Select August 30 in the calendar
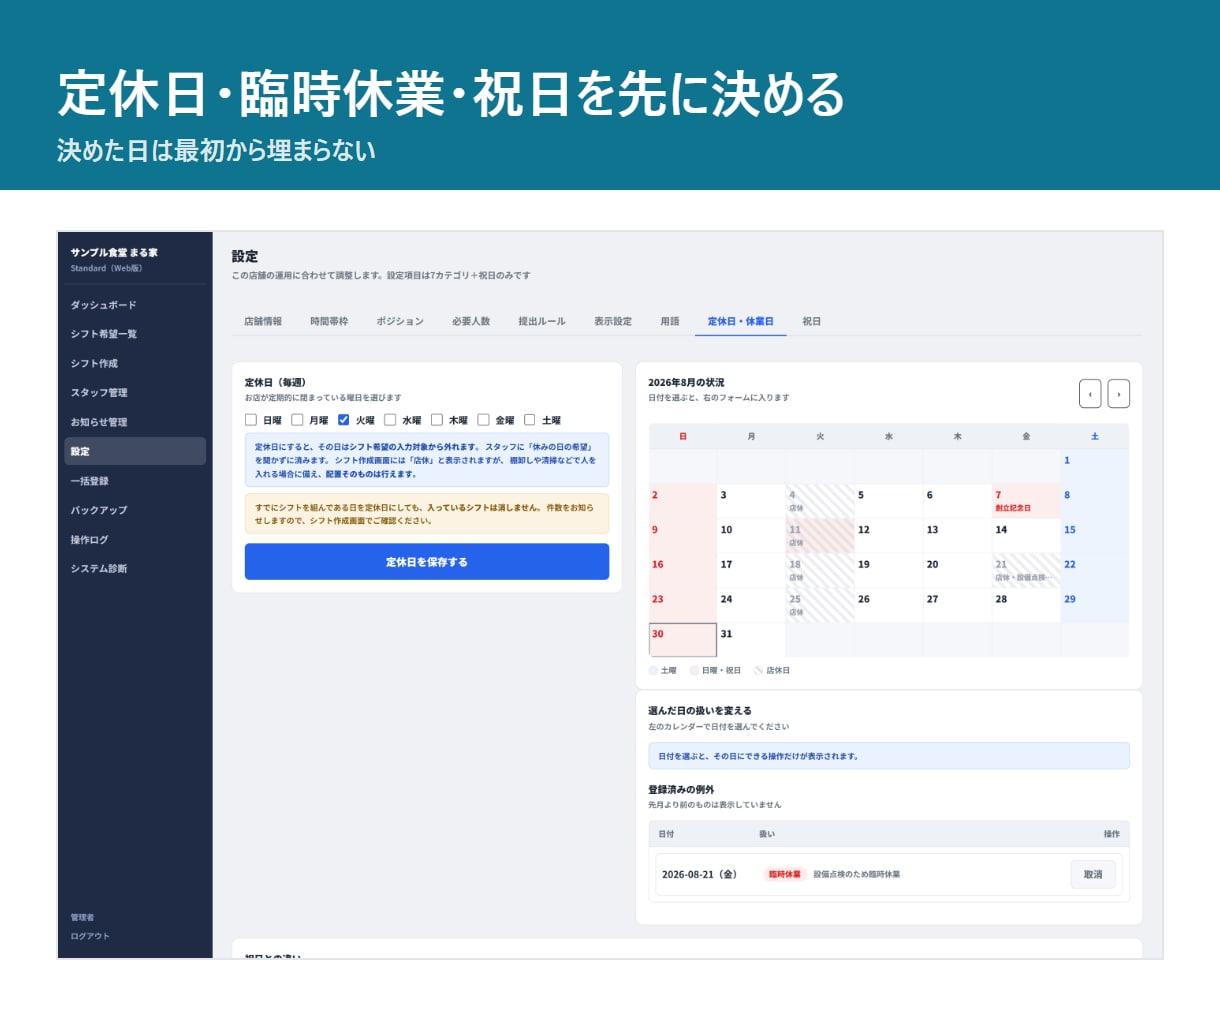Image resolution: width=1220 pixels, height=1016 pixels. 683,640
